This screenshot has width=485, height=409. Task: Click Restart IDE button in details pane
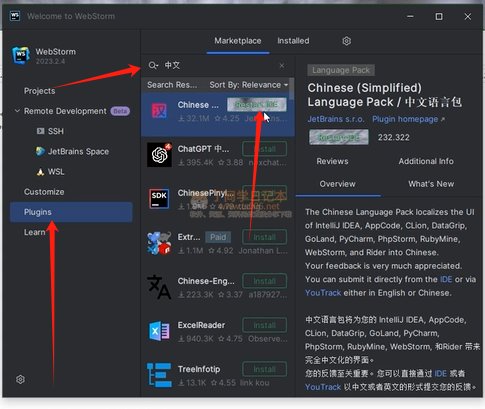339,137
